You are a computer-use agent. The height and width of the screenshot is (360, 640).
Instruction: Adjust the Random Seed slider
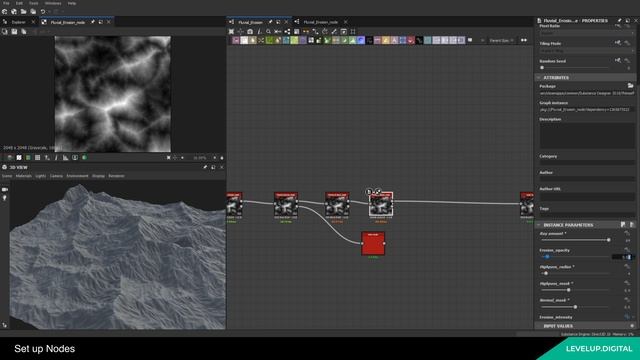[575, 68]
